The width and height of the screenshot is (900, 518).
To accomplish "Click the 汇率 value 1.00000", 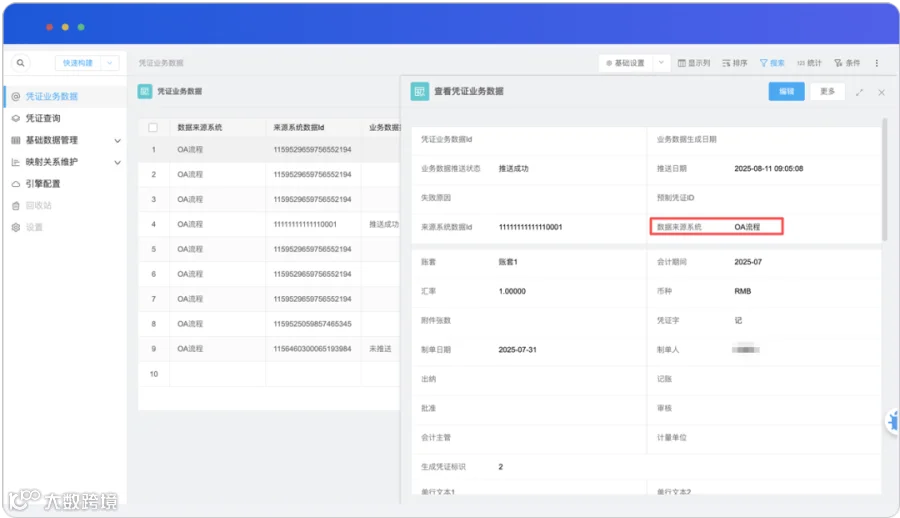I will [512, 291].
